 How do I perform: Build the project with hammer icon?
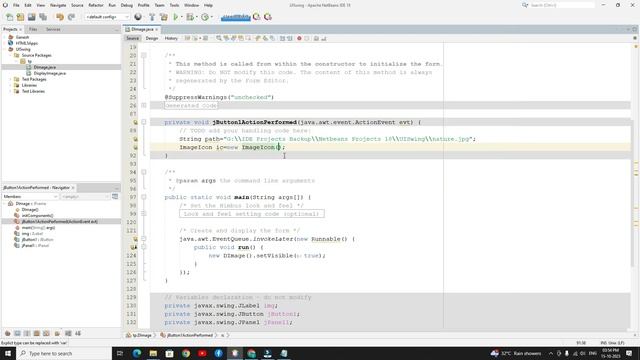coord(152,17)
